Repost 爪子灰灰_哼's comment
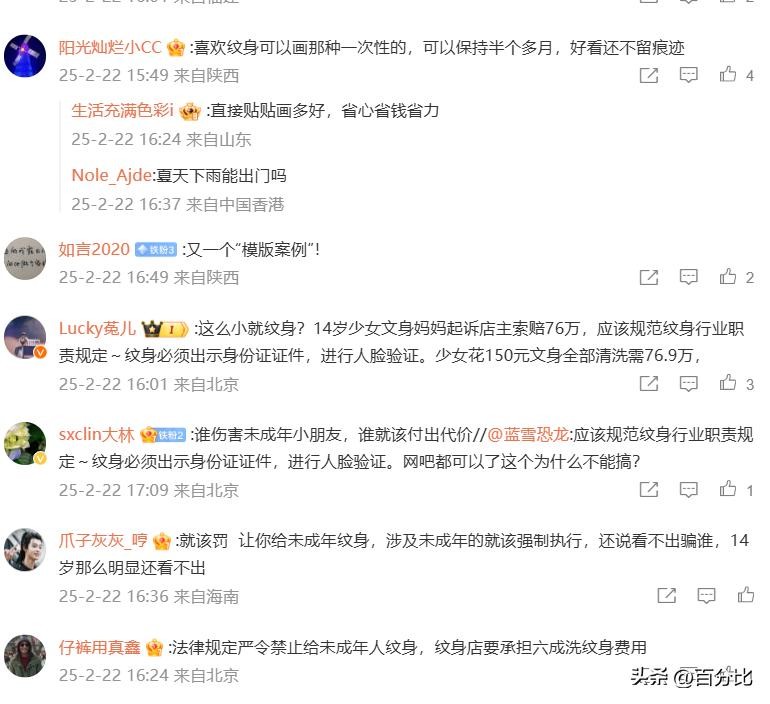This screenshot has width=770, height=704. tap(666, 596)
